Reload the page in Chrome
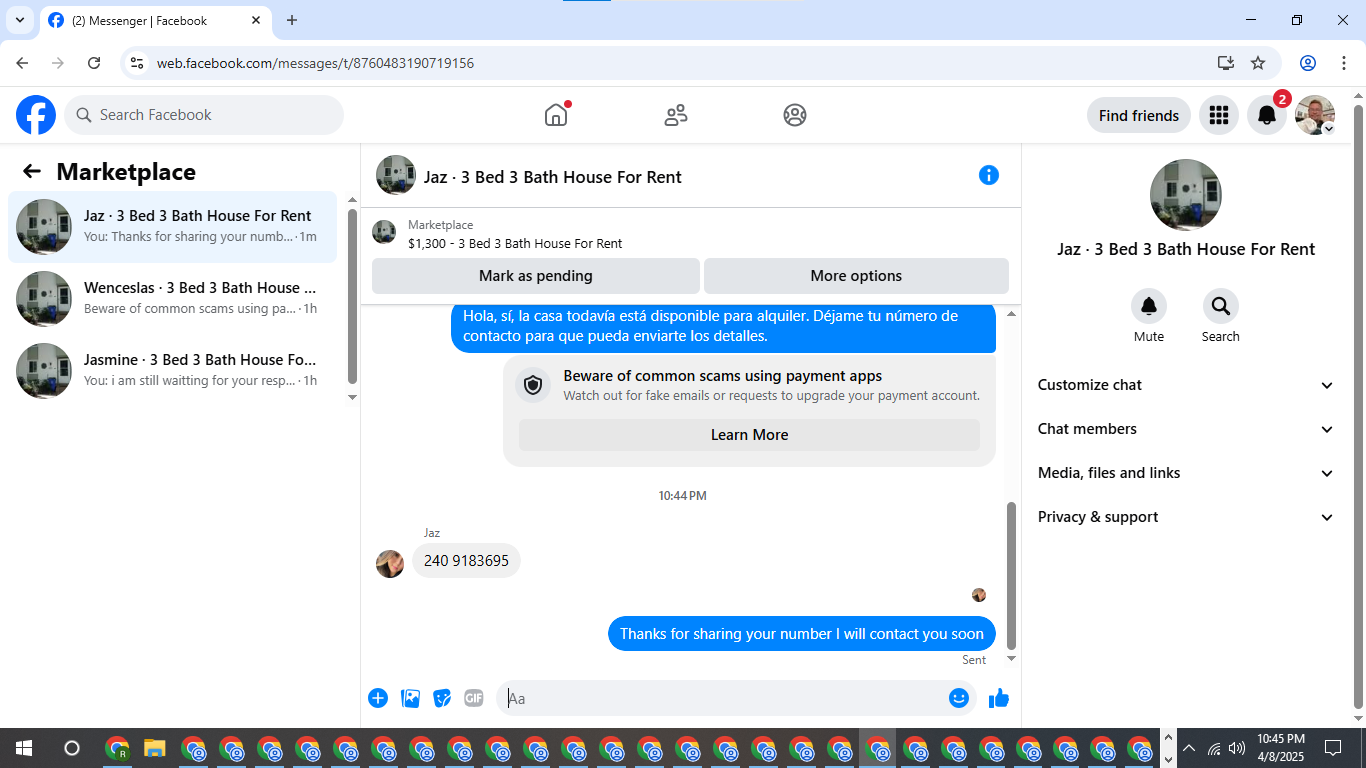 (94, 63)
